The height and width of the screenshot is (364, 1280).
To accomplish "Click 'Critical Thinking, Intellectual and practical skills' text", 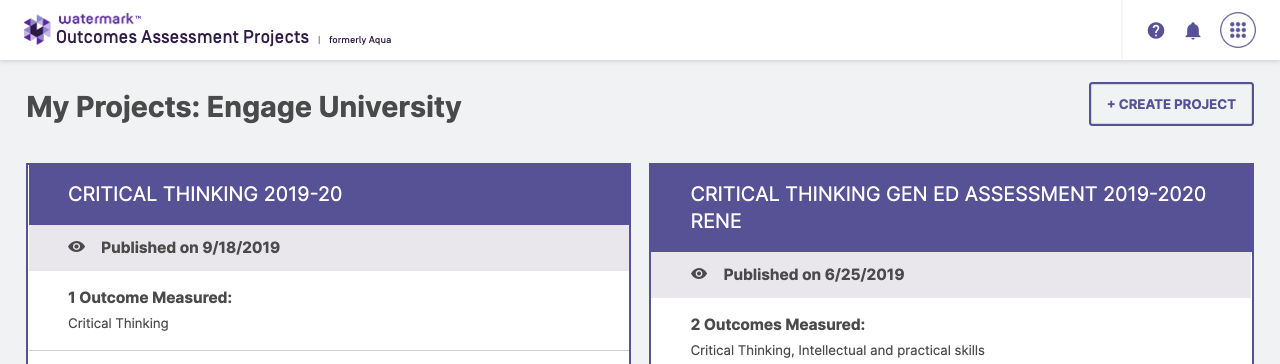I will click(838, 350).
